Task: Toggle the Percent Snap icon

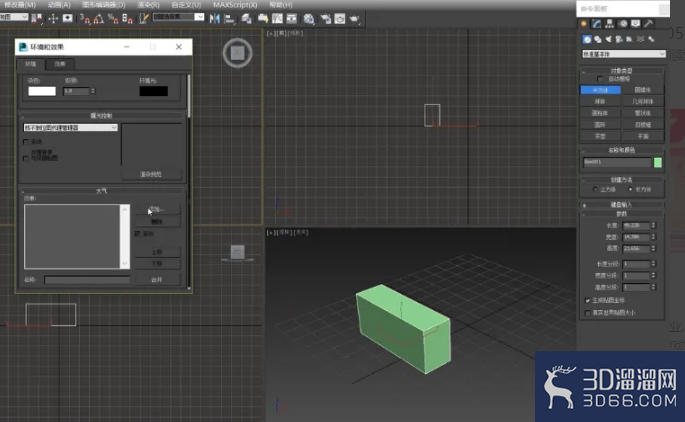Action: point(113,18)
